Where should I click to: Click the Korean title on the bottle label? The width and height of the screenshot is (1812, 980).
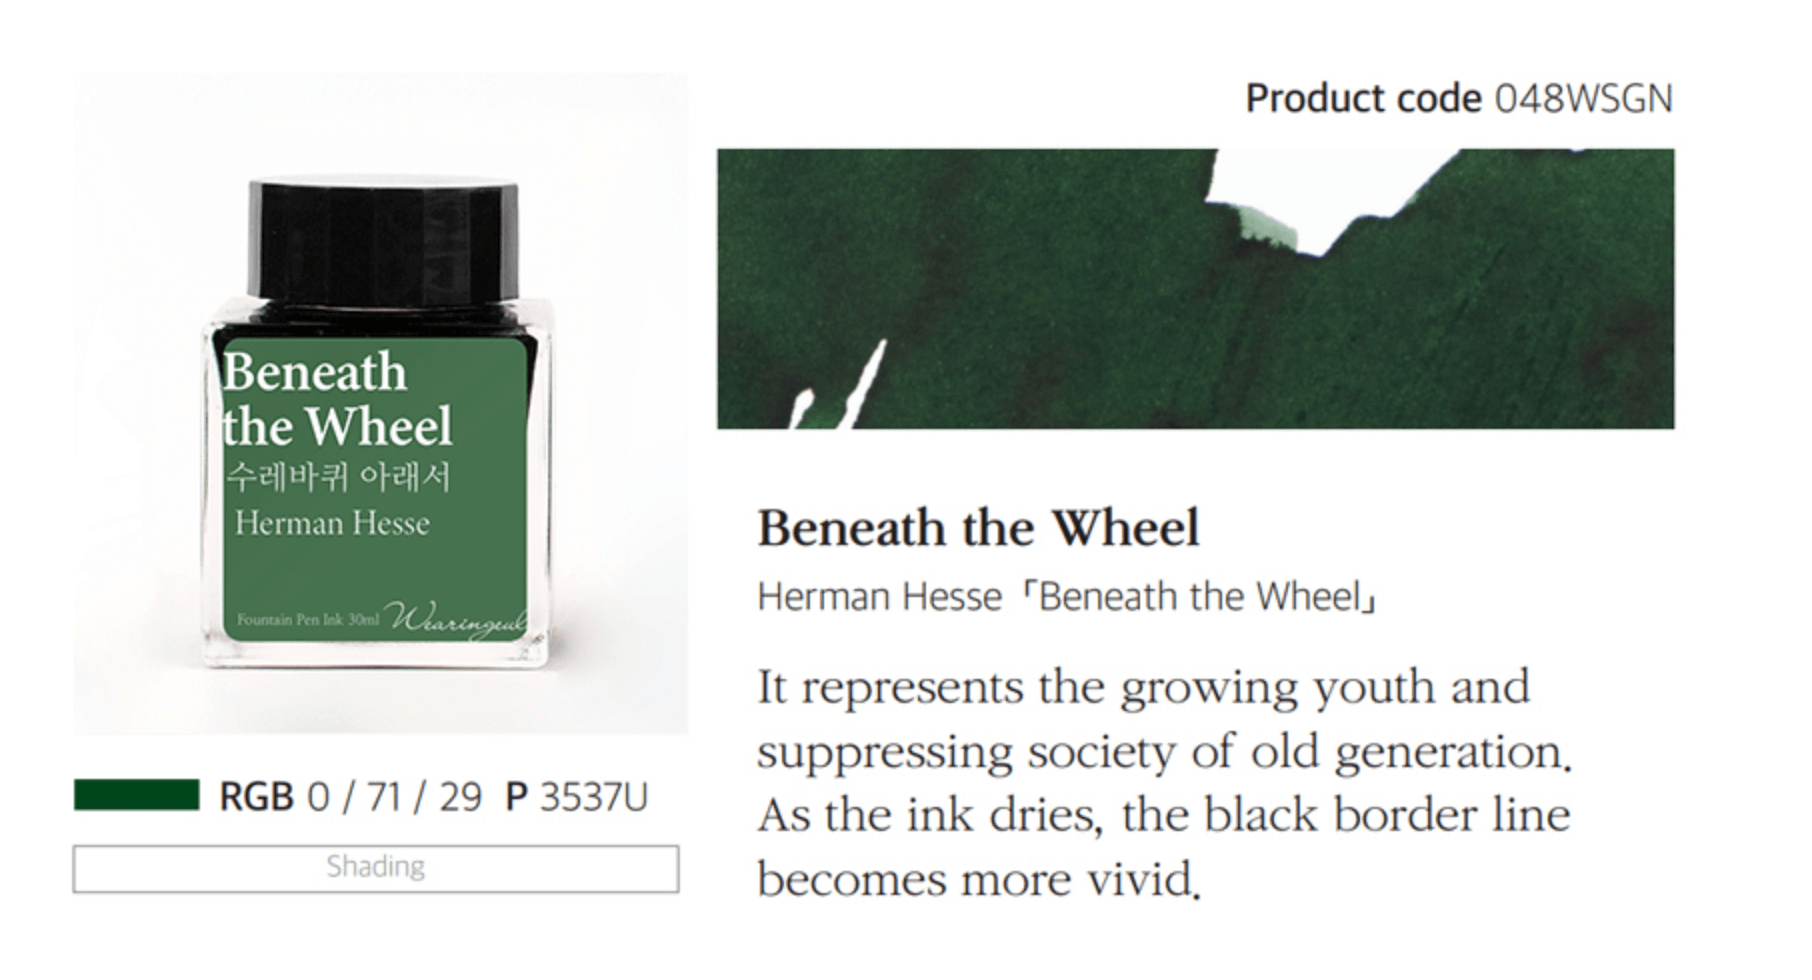338,477
